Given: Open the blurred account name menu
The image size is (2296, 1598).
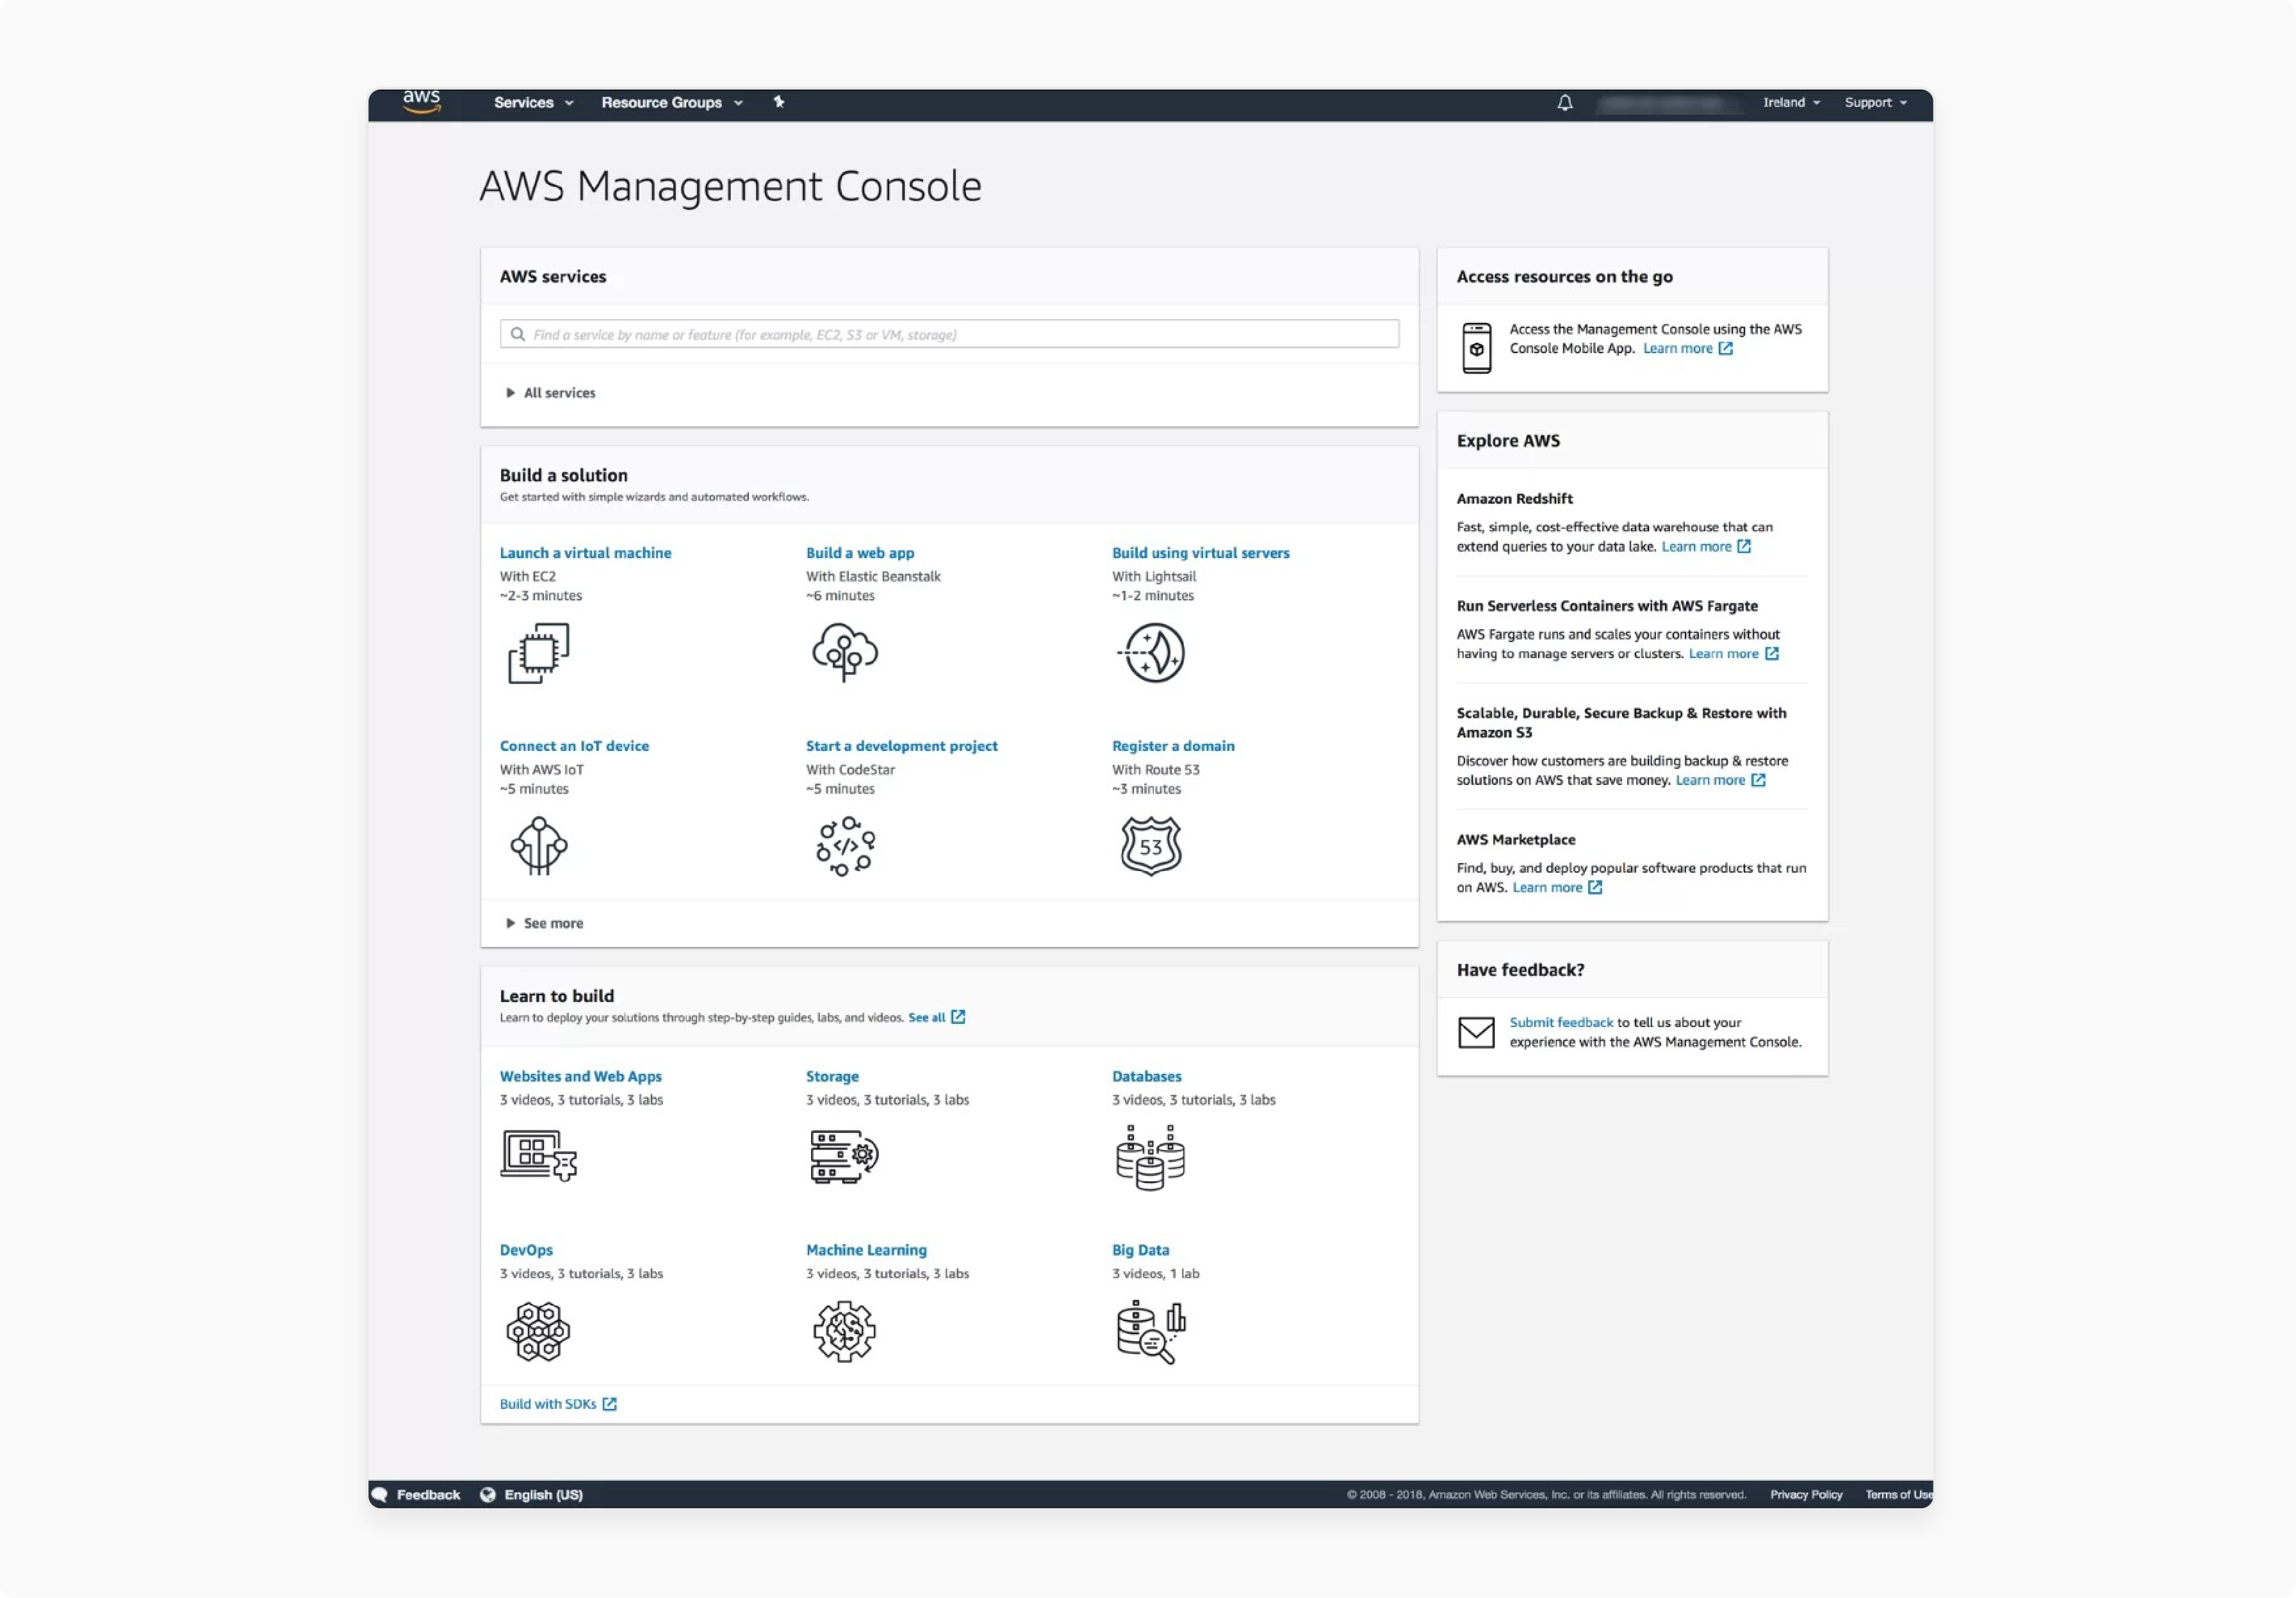Looking at the screenshot, I should click(x=1669, y=103).
